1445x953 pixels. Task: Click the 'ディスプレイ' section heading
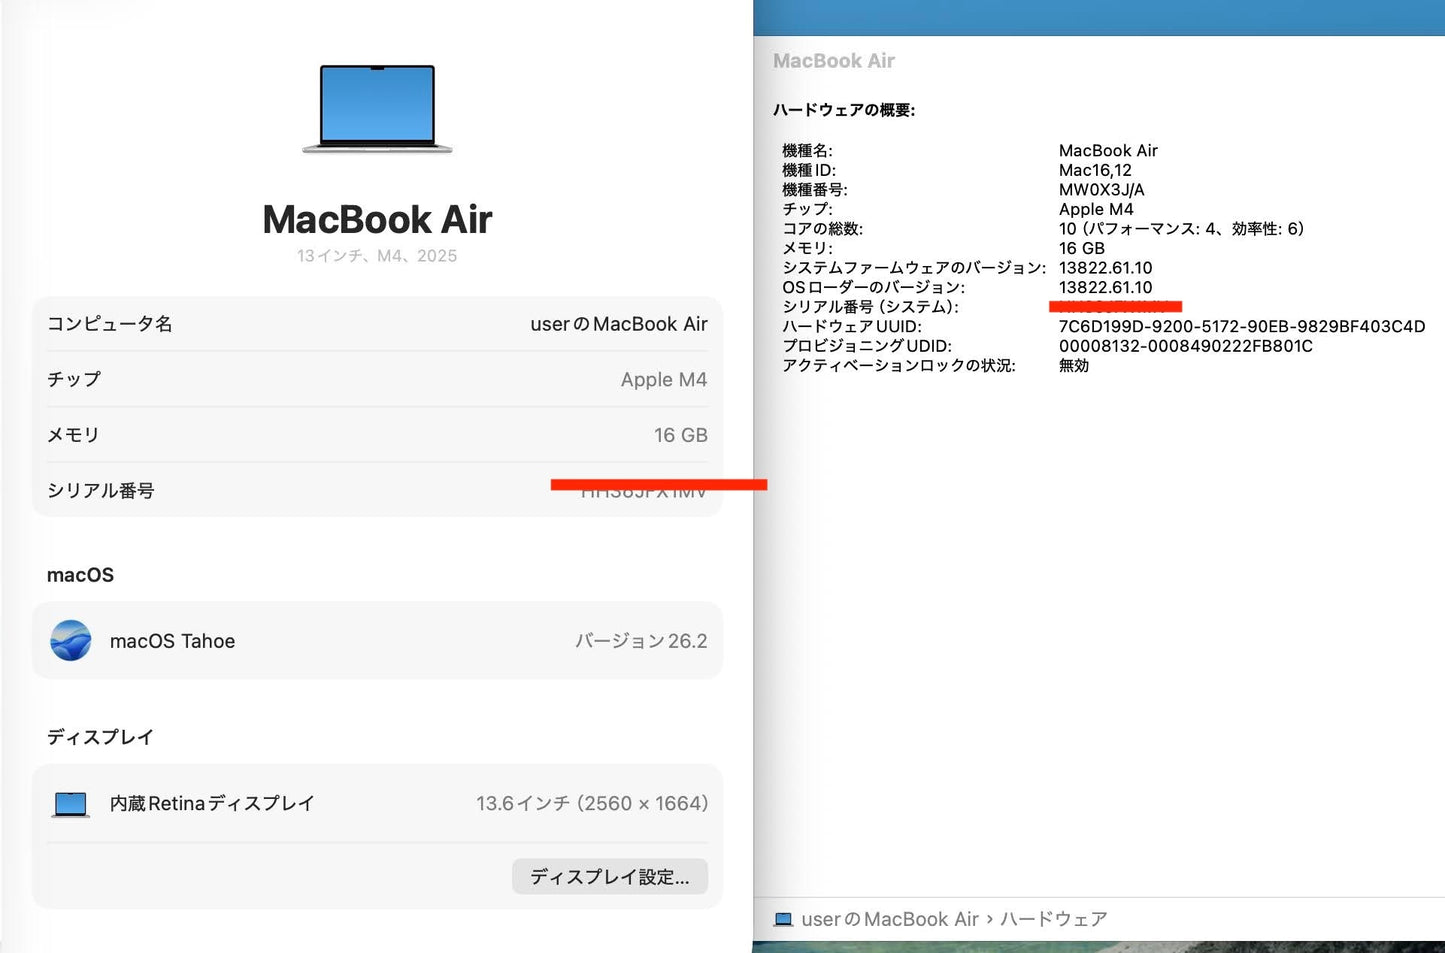[x=100, y=737]
